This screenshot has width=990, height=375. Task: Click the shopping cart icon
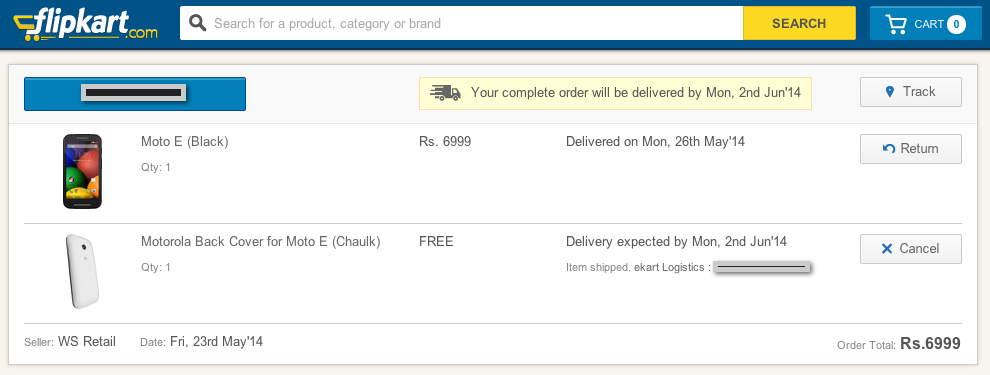click(896, 25)
